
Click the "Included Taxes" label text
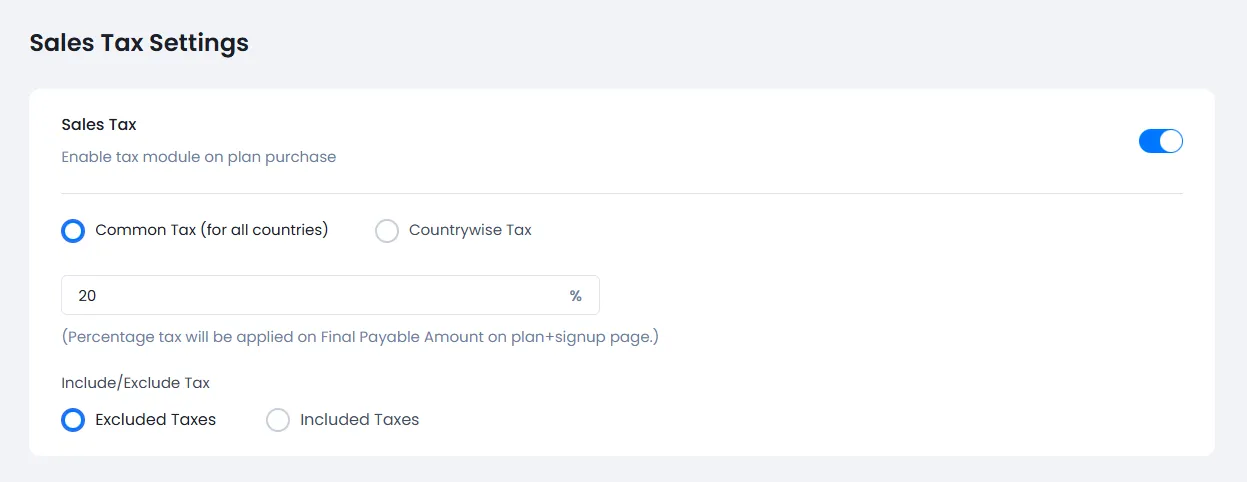(x=359, y=420)
